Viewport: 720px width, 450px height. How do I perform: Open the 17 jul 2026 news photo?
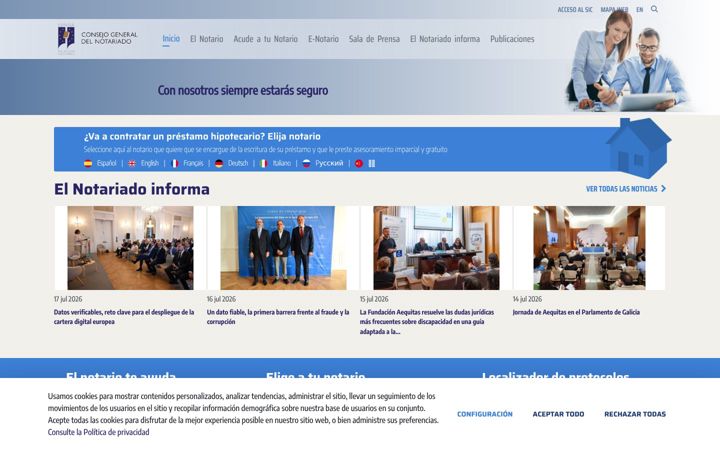click(x=130, y=248)
